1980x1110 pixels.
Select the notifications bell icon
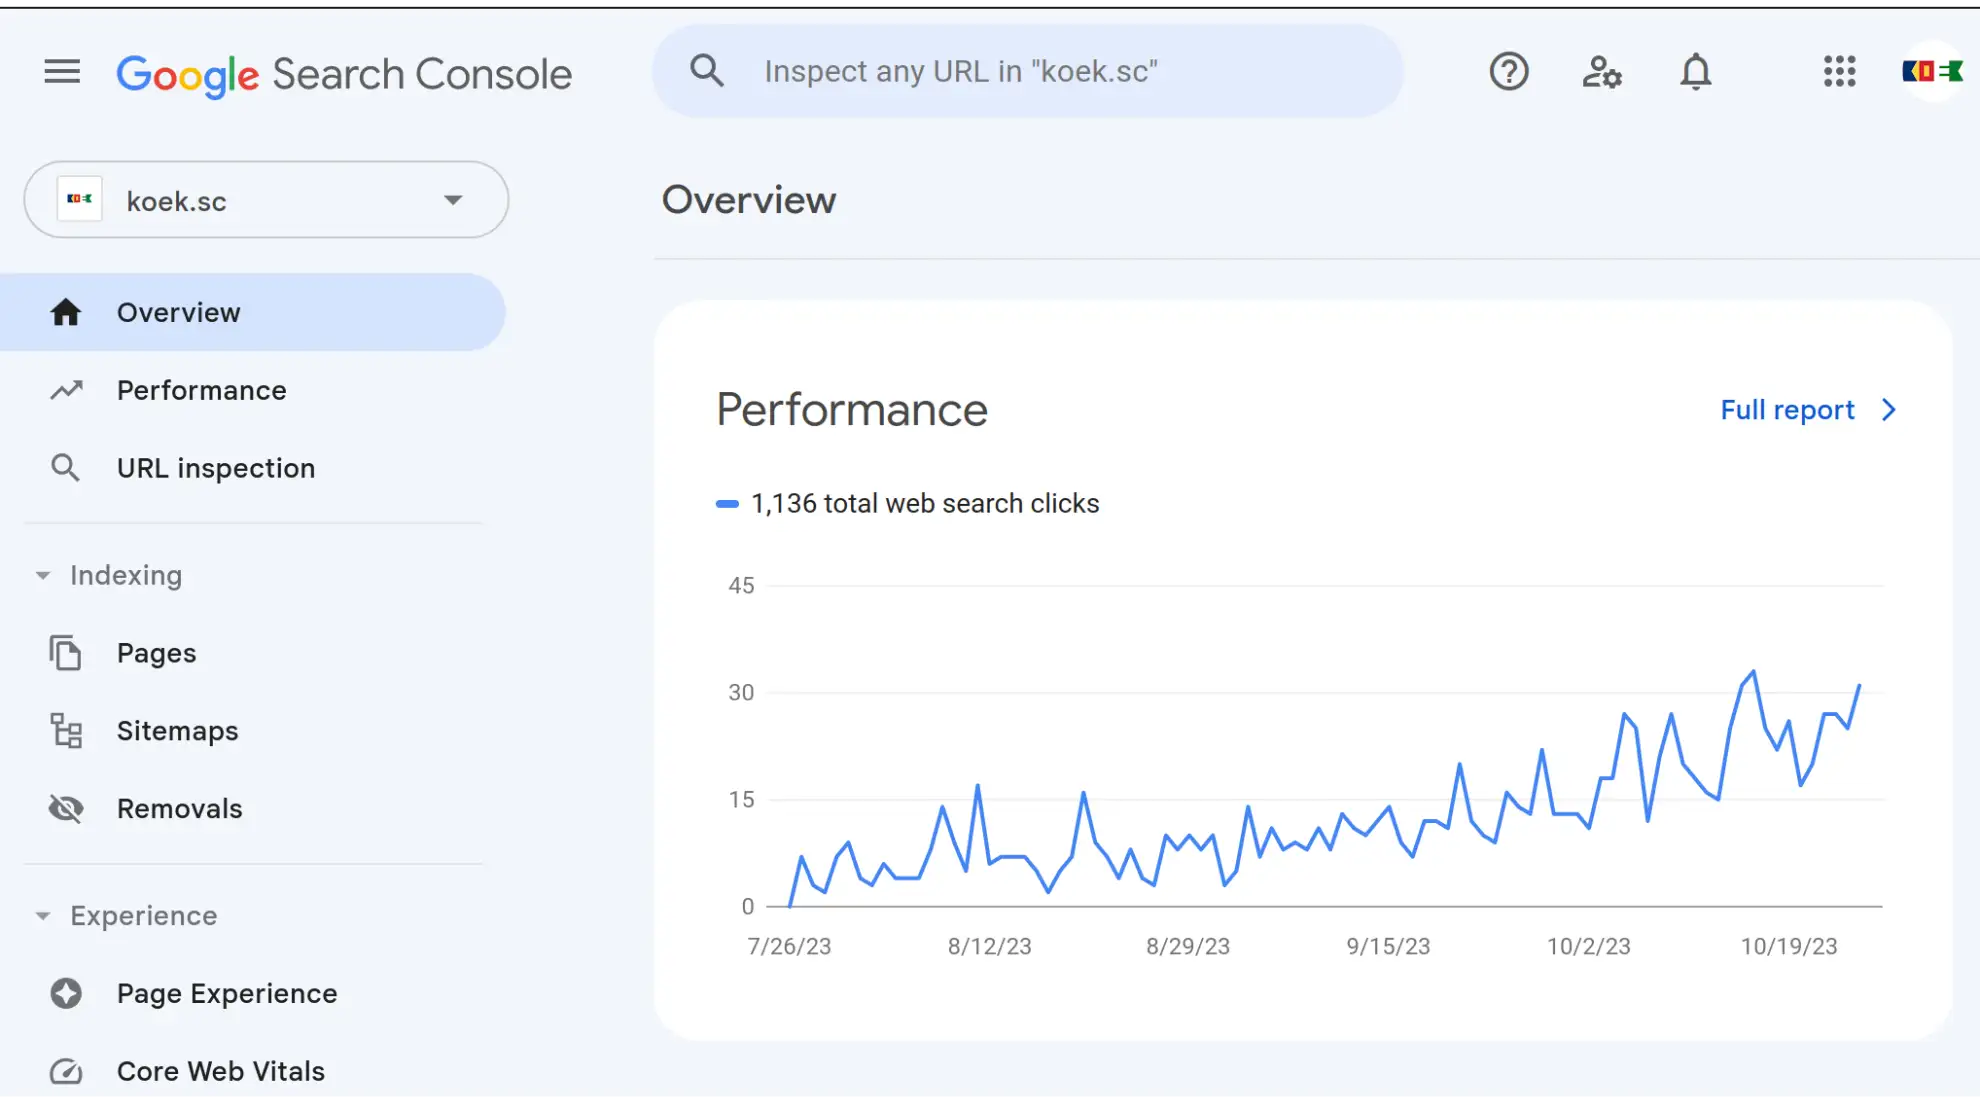(x=1696, y=71)
